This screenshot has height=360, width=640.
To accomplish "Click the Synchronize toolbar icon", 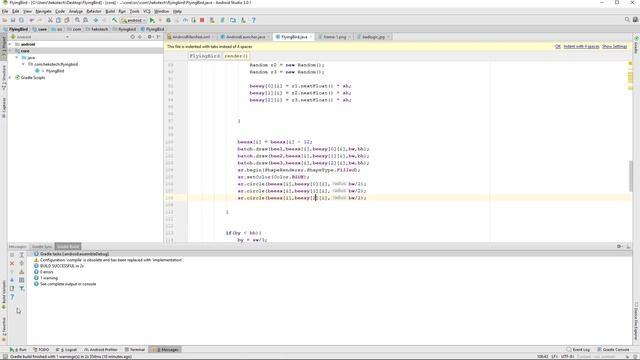I will [21, 20].
